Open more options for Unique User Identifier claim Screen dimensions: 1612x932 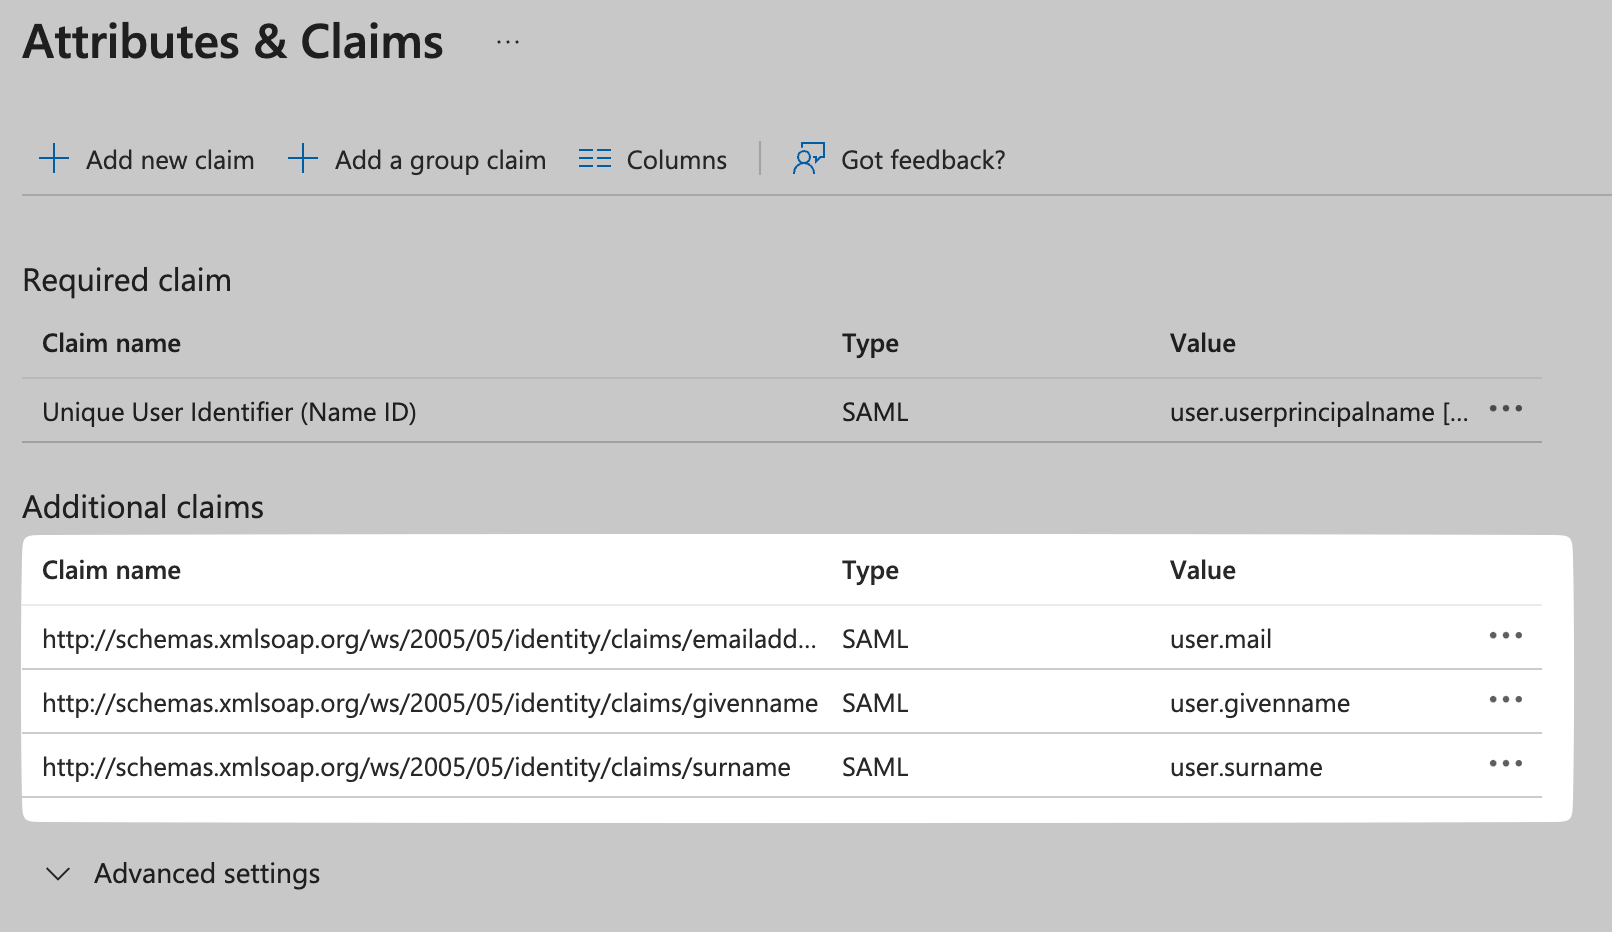coord(1505,409)
